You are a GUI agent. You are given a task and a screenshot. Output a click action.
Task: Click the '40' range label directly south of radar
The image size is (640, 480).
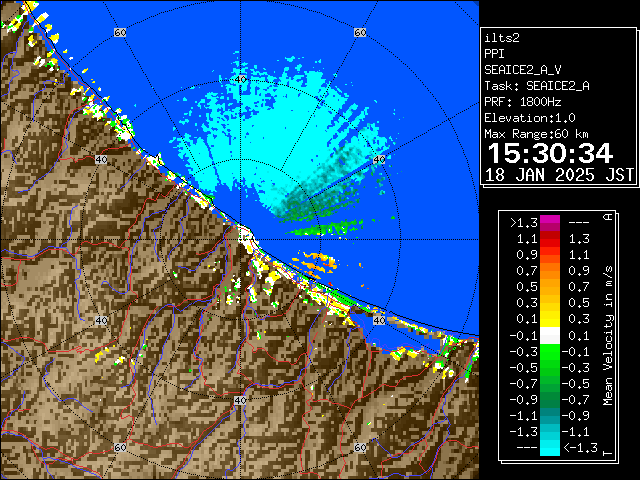[x=240, y=400]
